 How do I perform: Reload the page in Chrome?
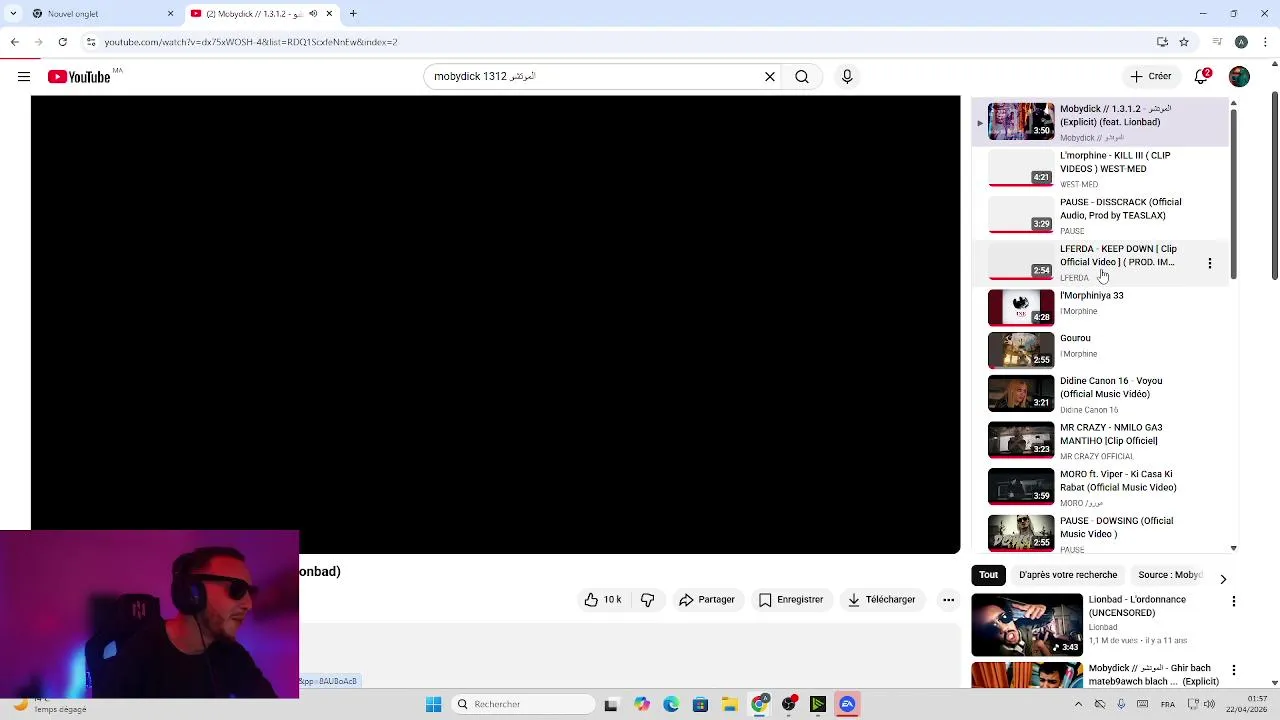coord(62,42)
